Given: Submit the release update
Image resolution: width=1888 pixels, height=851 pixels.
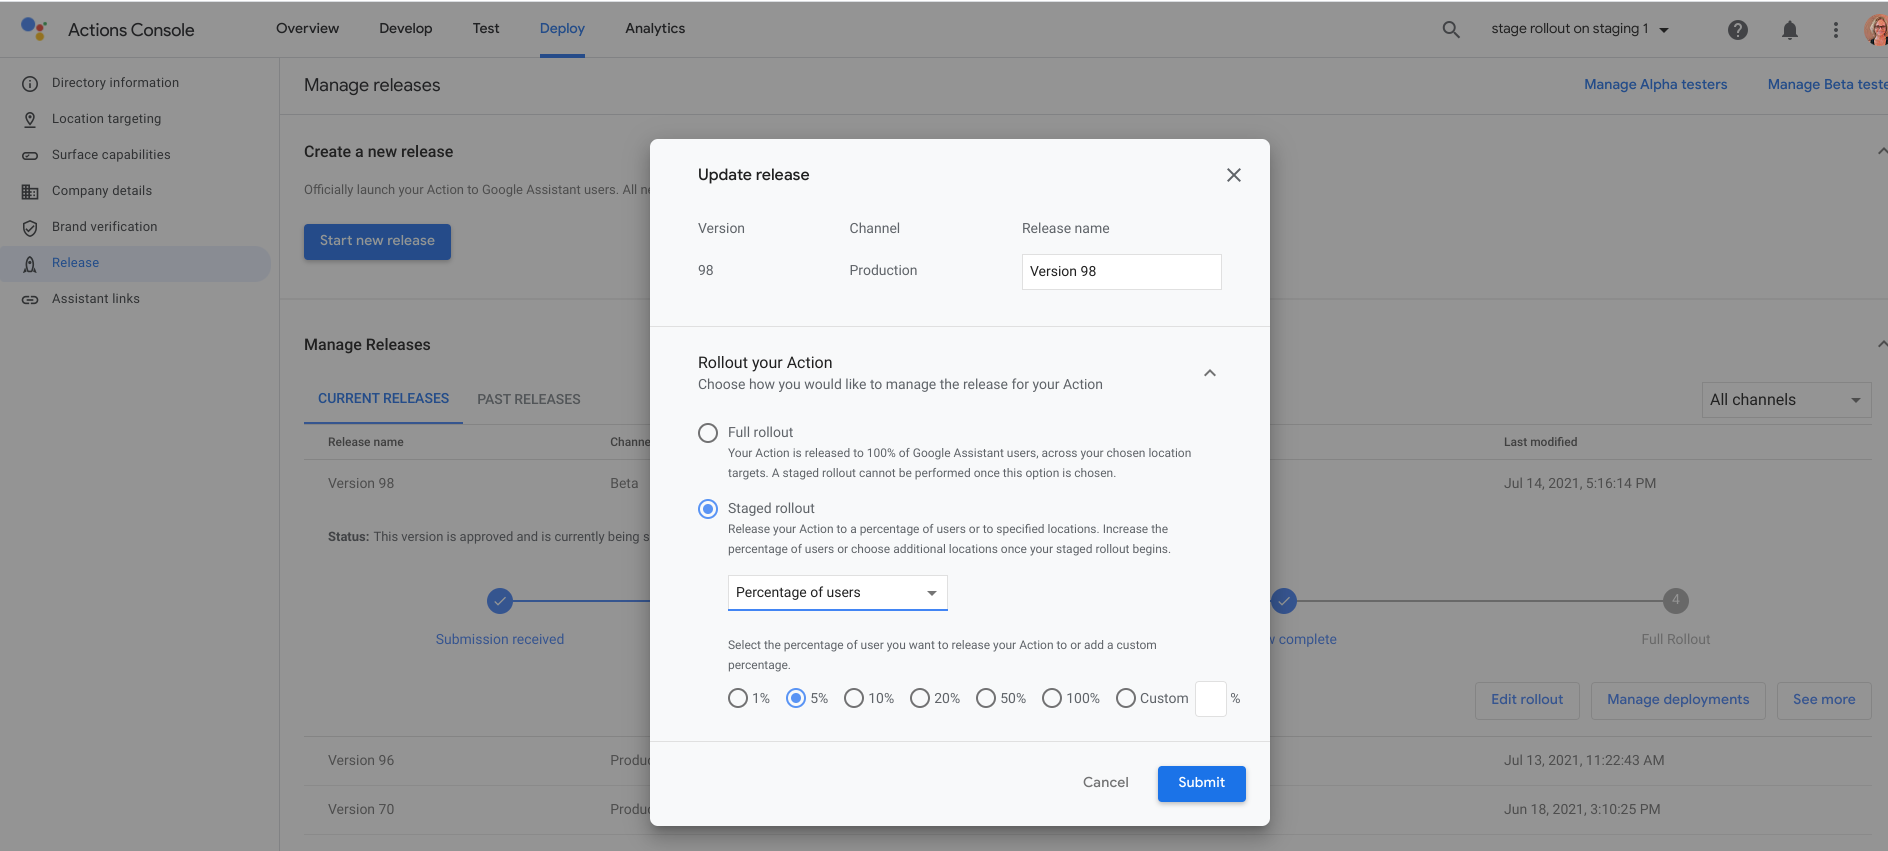Looking at the screenshot, I should click(1201, 783).
